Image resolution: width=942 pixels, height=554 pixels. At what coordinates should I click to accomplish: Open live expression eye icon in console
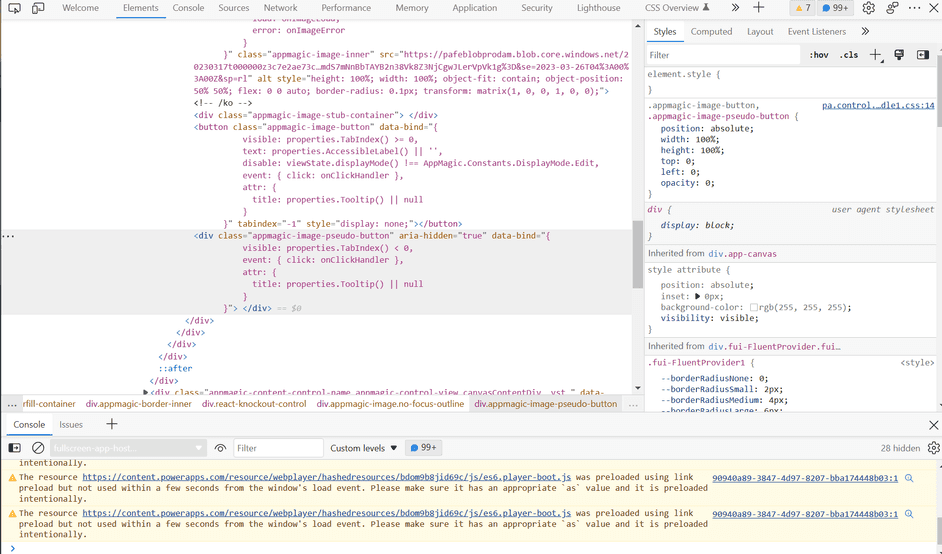pyautogui.click(x=220, y=448)
